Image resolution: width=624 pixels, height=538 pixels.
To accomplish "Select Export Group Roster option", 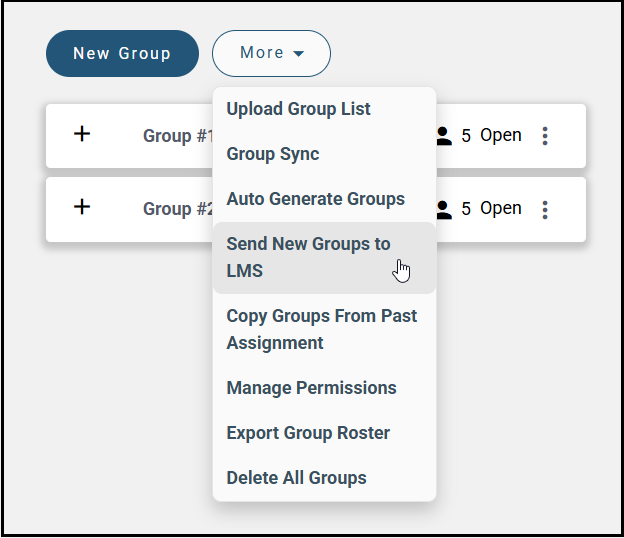I will click(x=324, y=433).
